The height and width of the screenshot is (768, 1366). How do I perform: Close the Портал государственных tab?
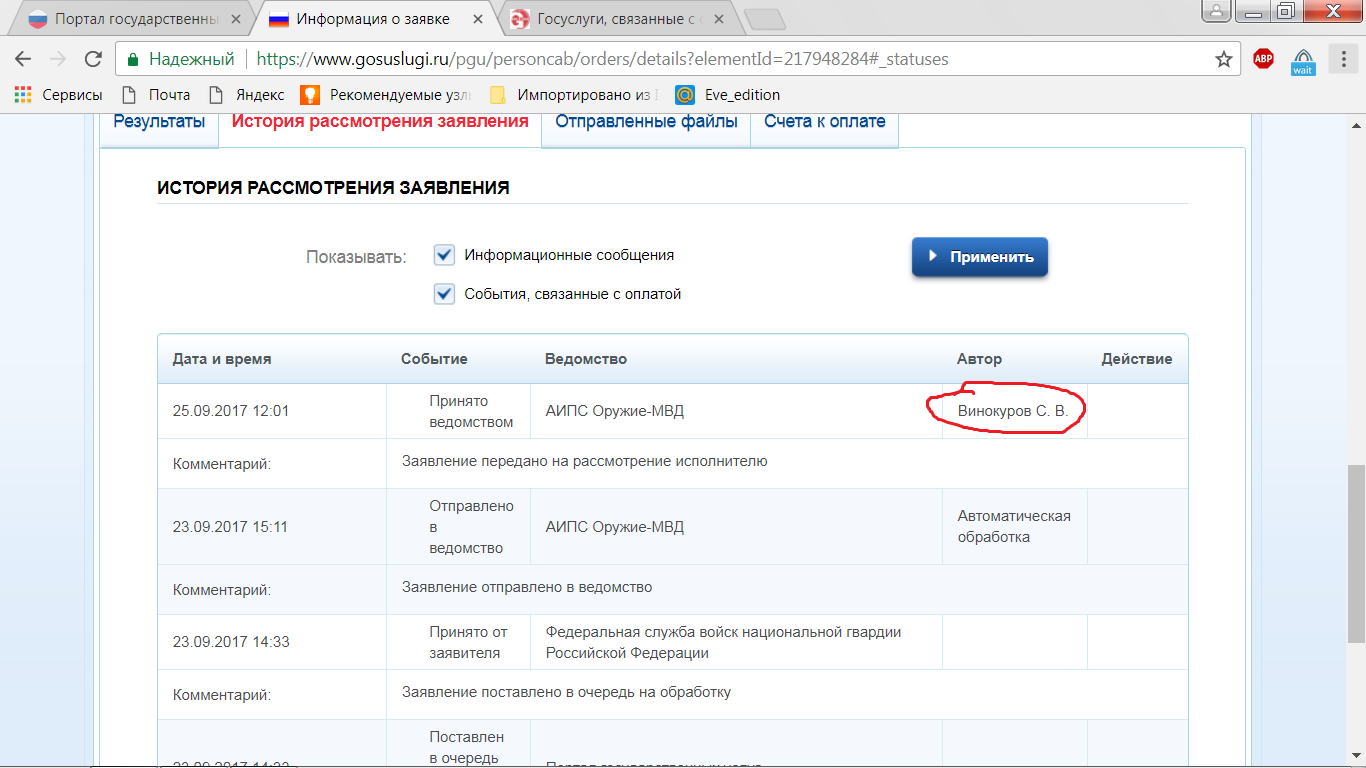(x=238, y=19)
